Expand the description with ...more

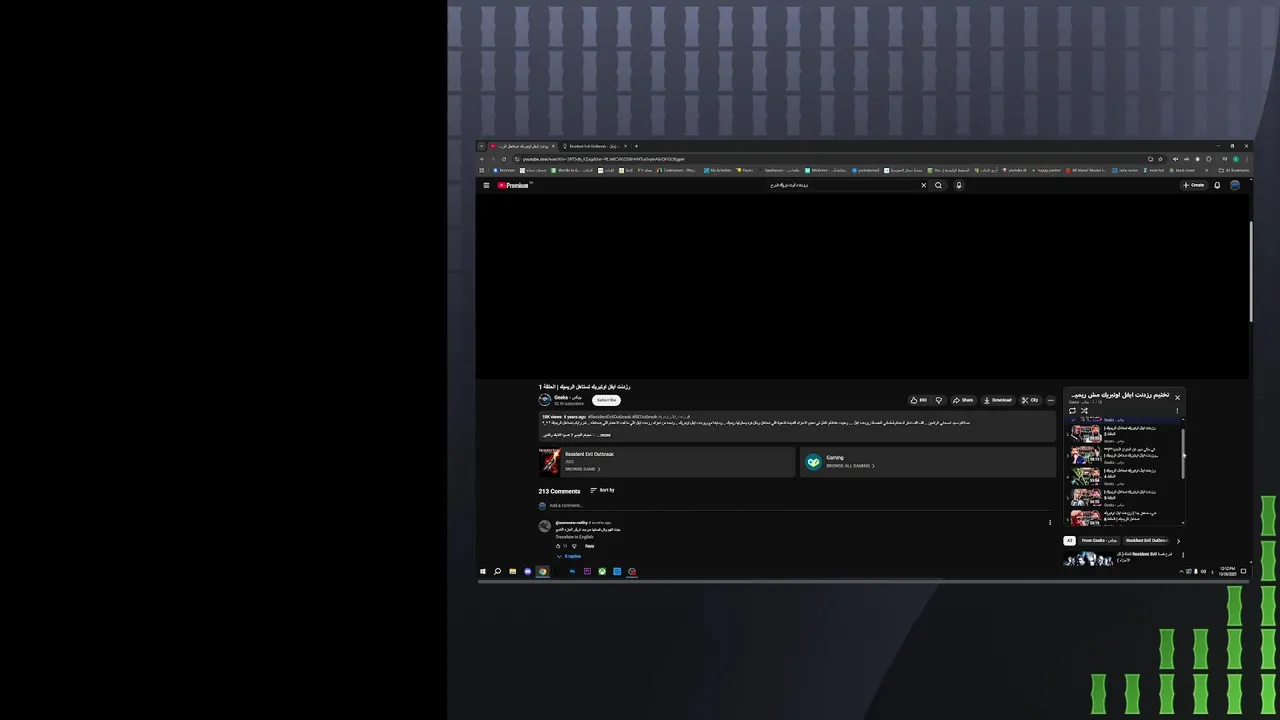pyautogui.click(x=602, y=435)
